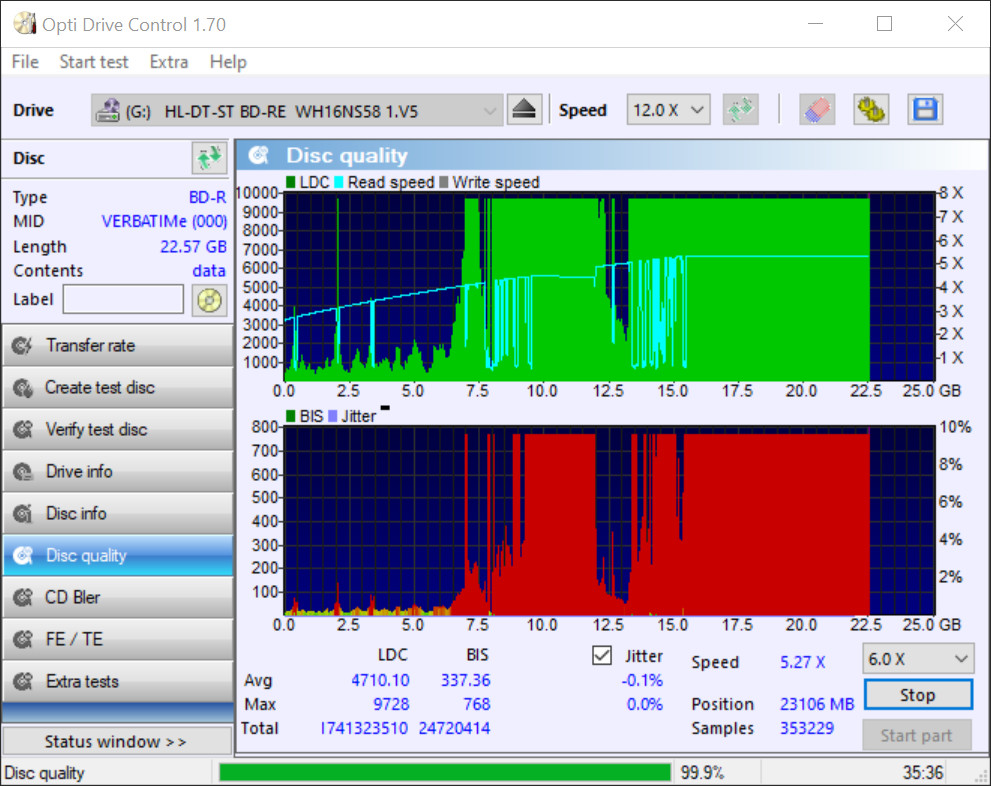This screenshot has height=786, width=991.
Task: Click the eraser disc icon in toolbar
Action: pos(817,110)
